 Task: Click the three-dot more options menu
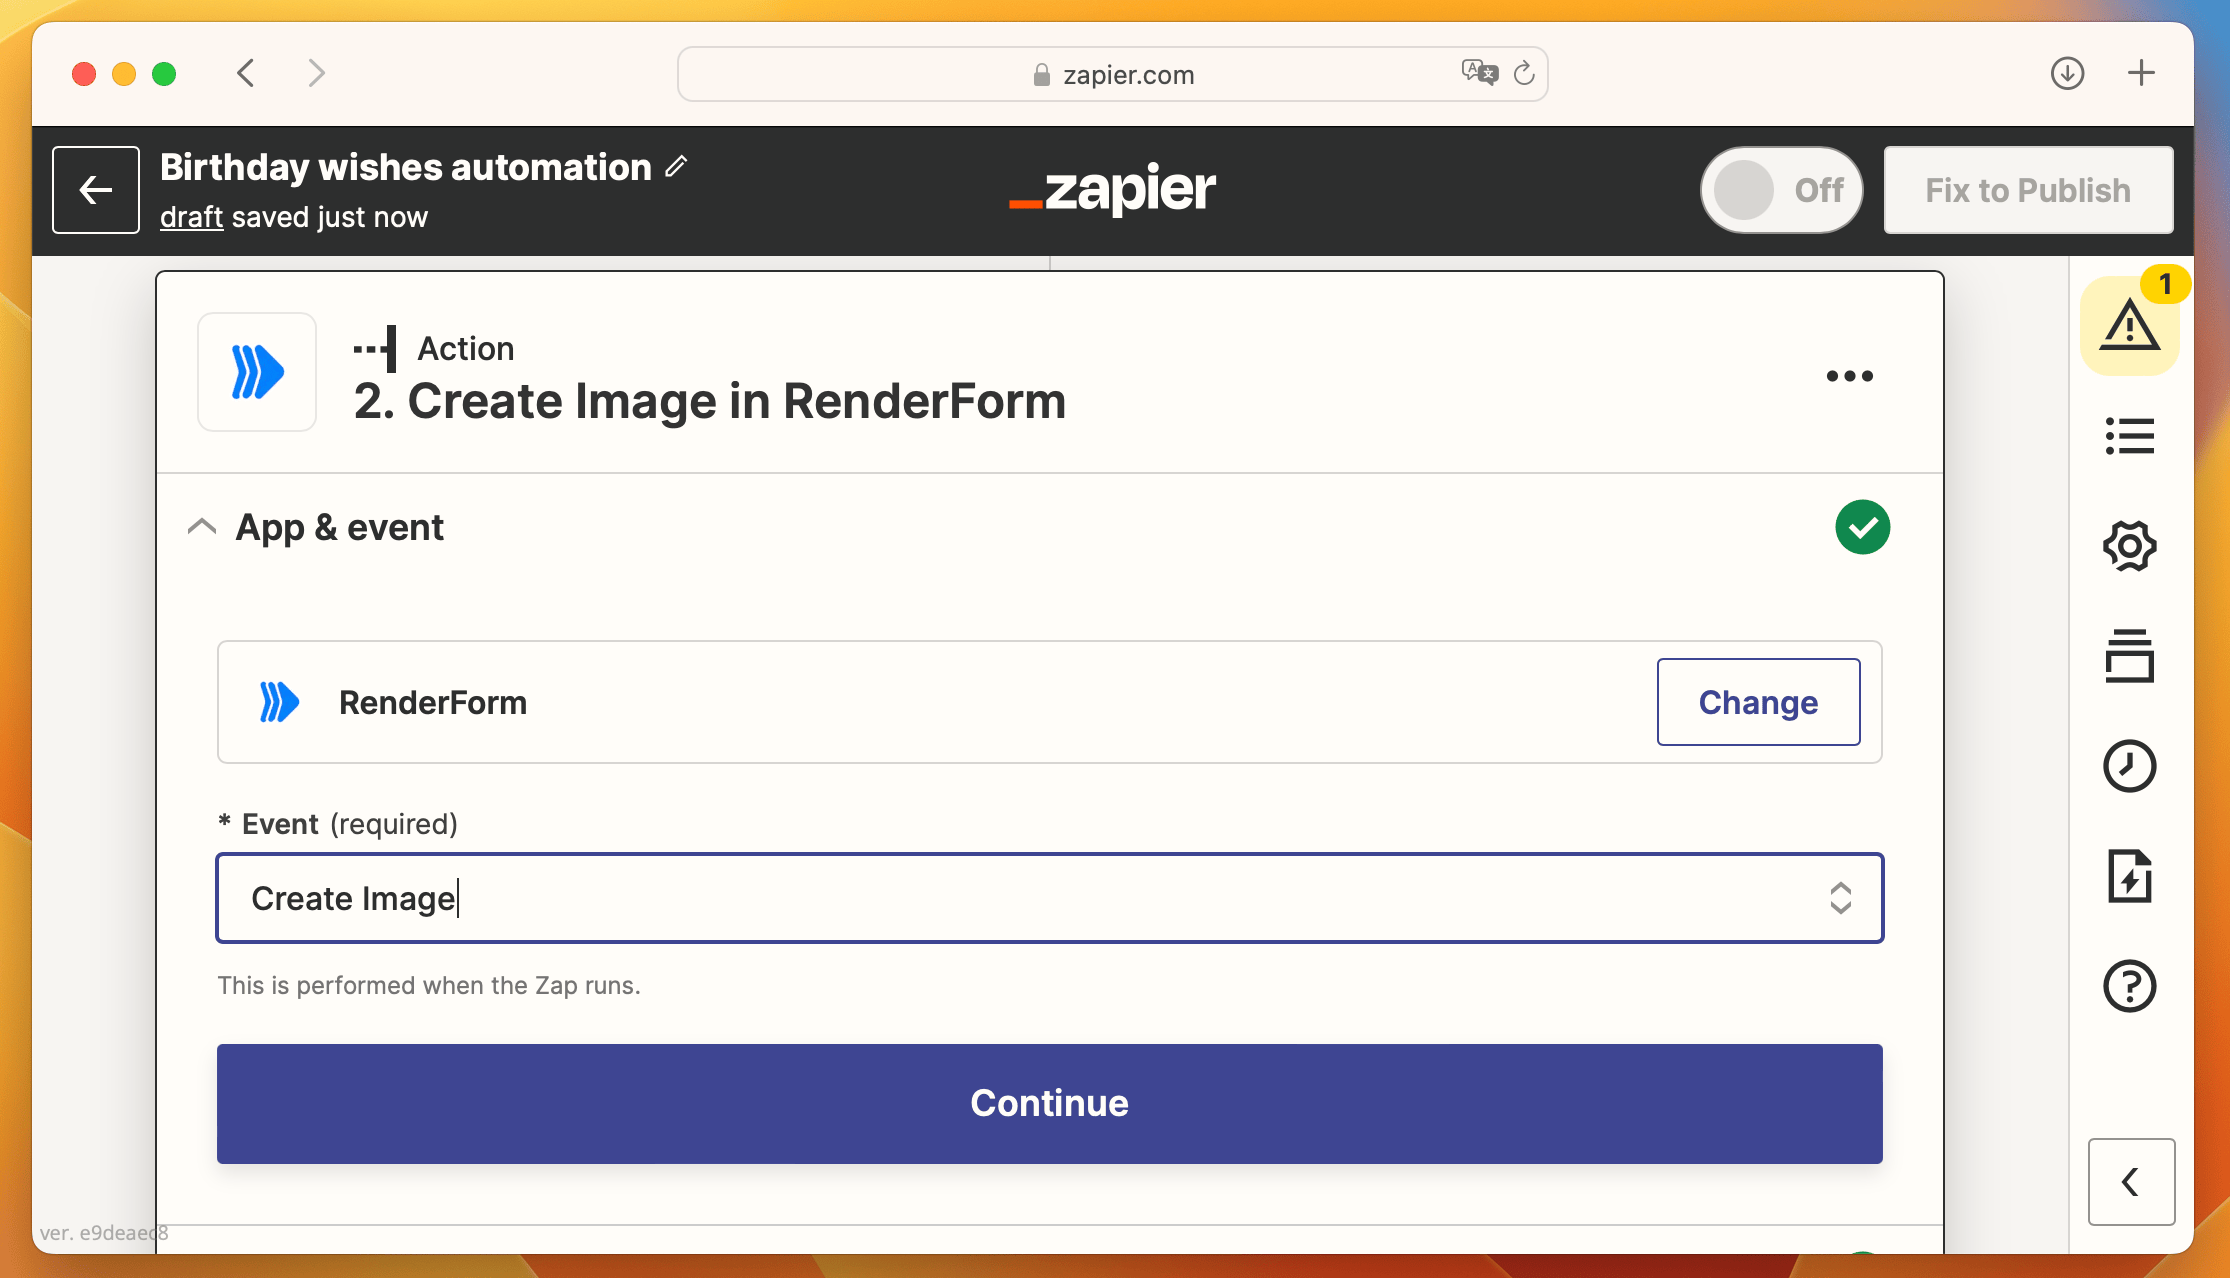tap(1849, 377)
